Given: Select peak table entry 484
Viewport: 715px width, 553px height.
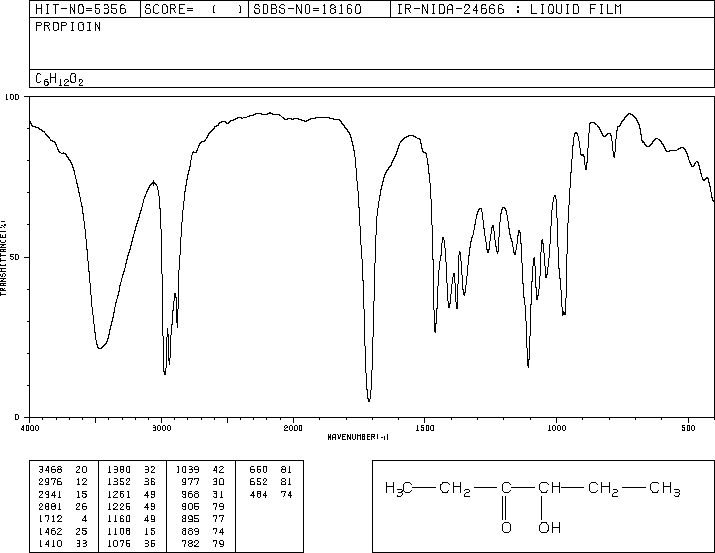Looking at the screenshot, I should pyautogui.click(x=259, y=495).
